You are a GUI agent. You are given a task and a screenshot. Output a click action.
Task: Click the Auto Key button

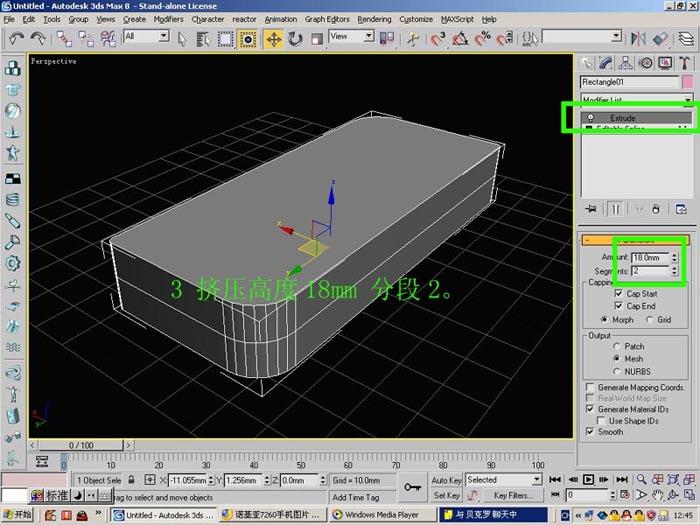[x=446, y=480]
